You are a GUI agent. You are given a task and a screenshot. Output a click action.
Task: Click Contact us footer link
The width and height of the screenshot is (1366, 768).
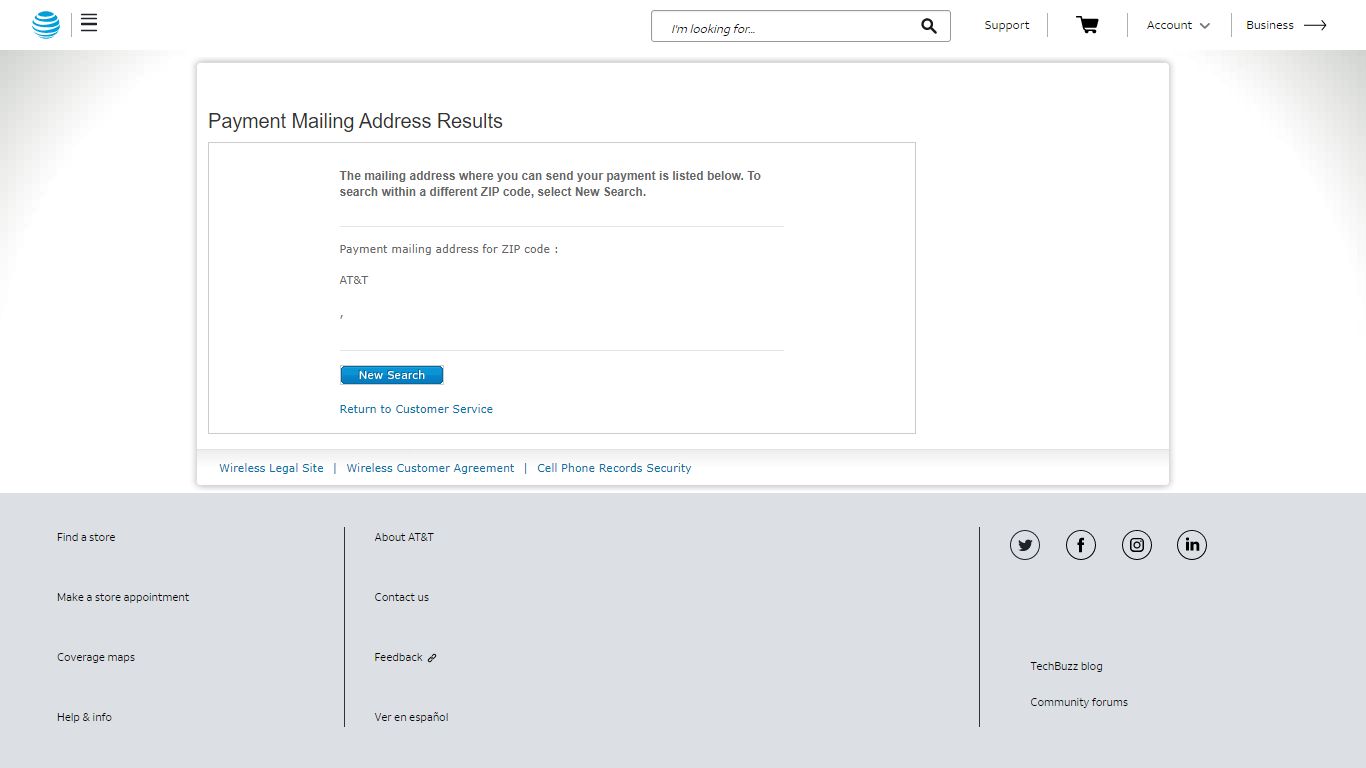pos(402,597)
